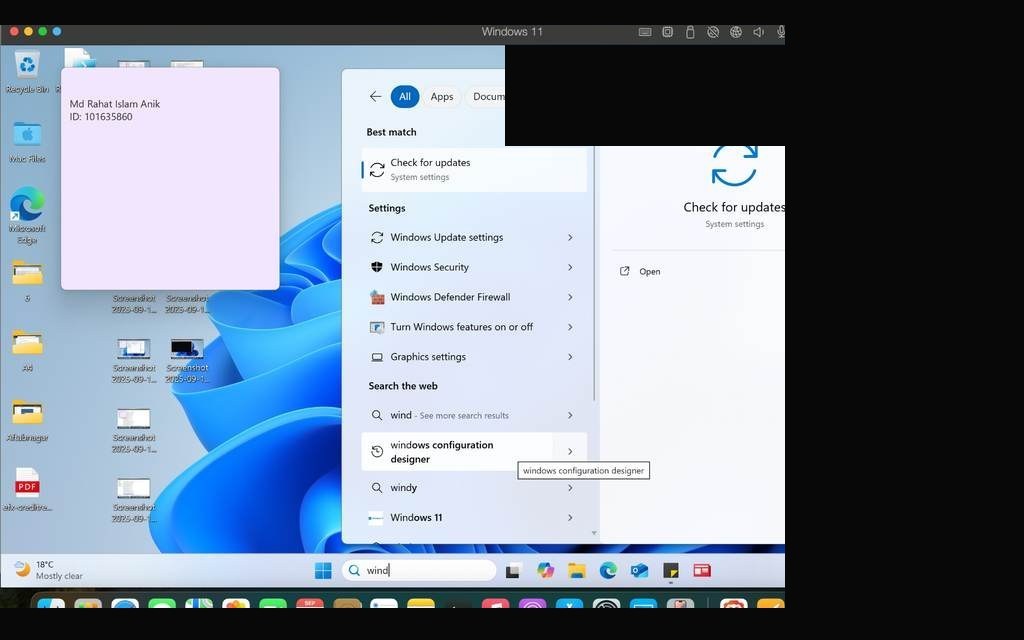Select 'Turn Windows features on or off' text
This screenshot has height=640, width=1024.
pos(462,327)
